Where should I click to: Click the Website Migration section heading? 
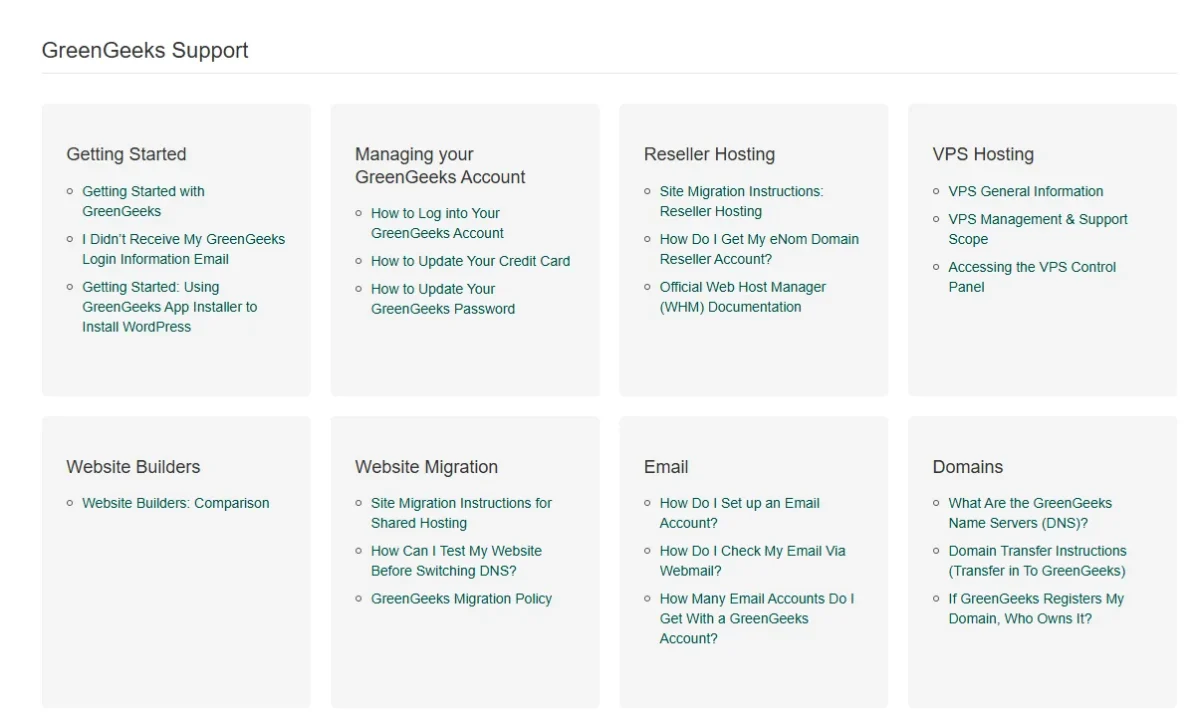pos(426,467)
